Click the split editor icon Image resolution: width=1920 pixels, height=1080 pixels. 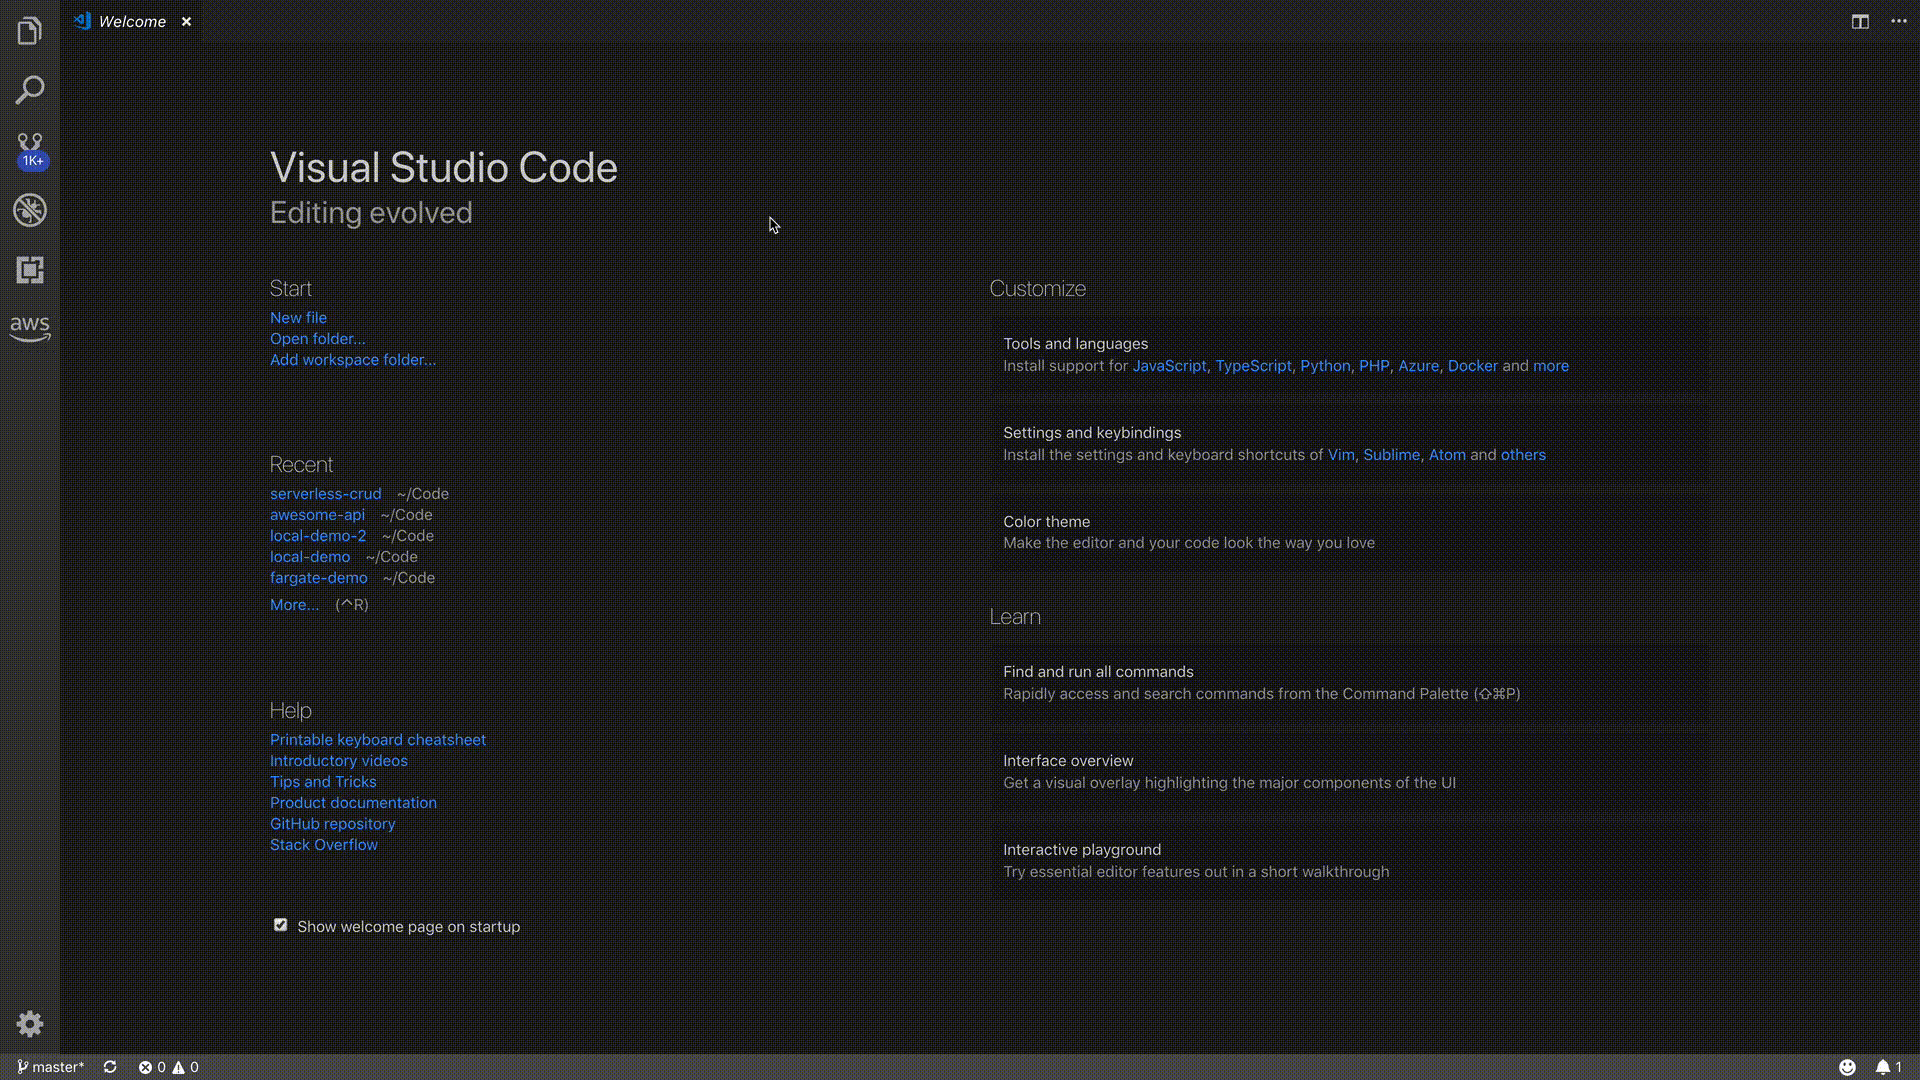(1860, 21)
